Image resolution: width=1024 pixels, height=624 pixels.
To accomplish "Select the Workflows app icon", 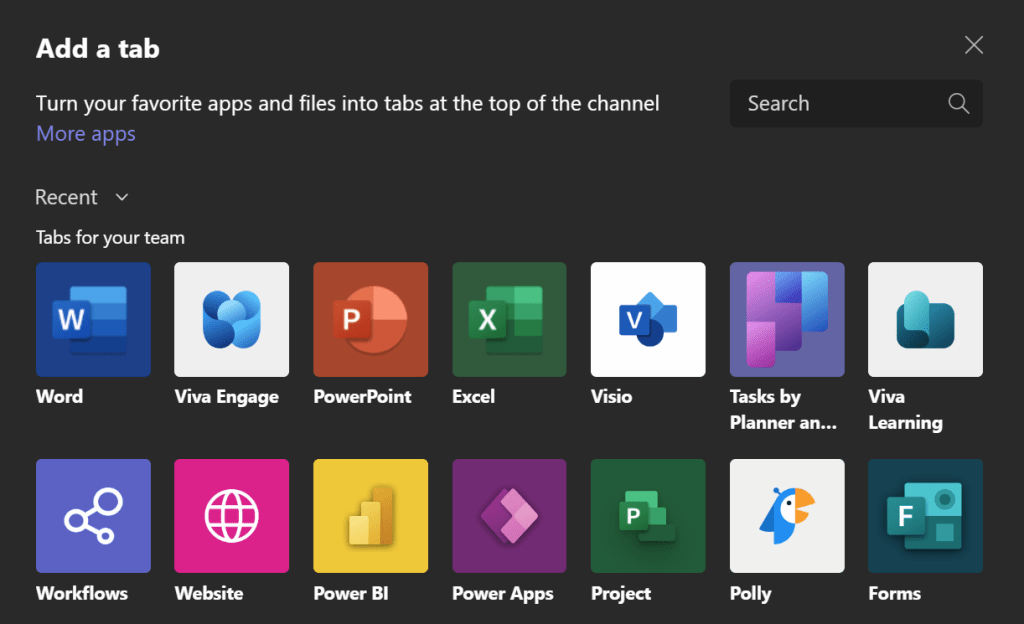I will coord(93,516).
